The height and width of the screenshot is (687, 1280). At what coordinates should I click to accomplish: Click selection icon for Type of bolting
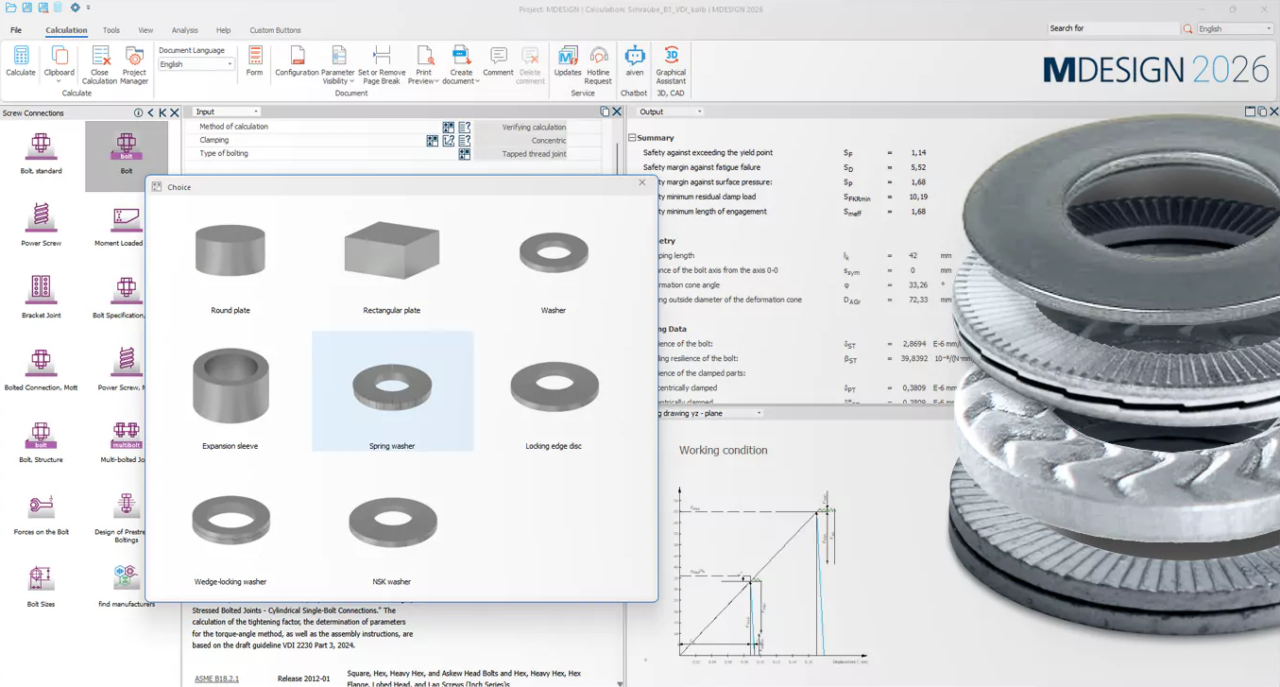click(x=464, y=154)
